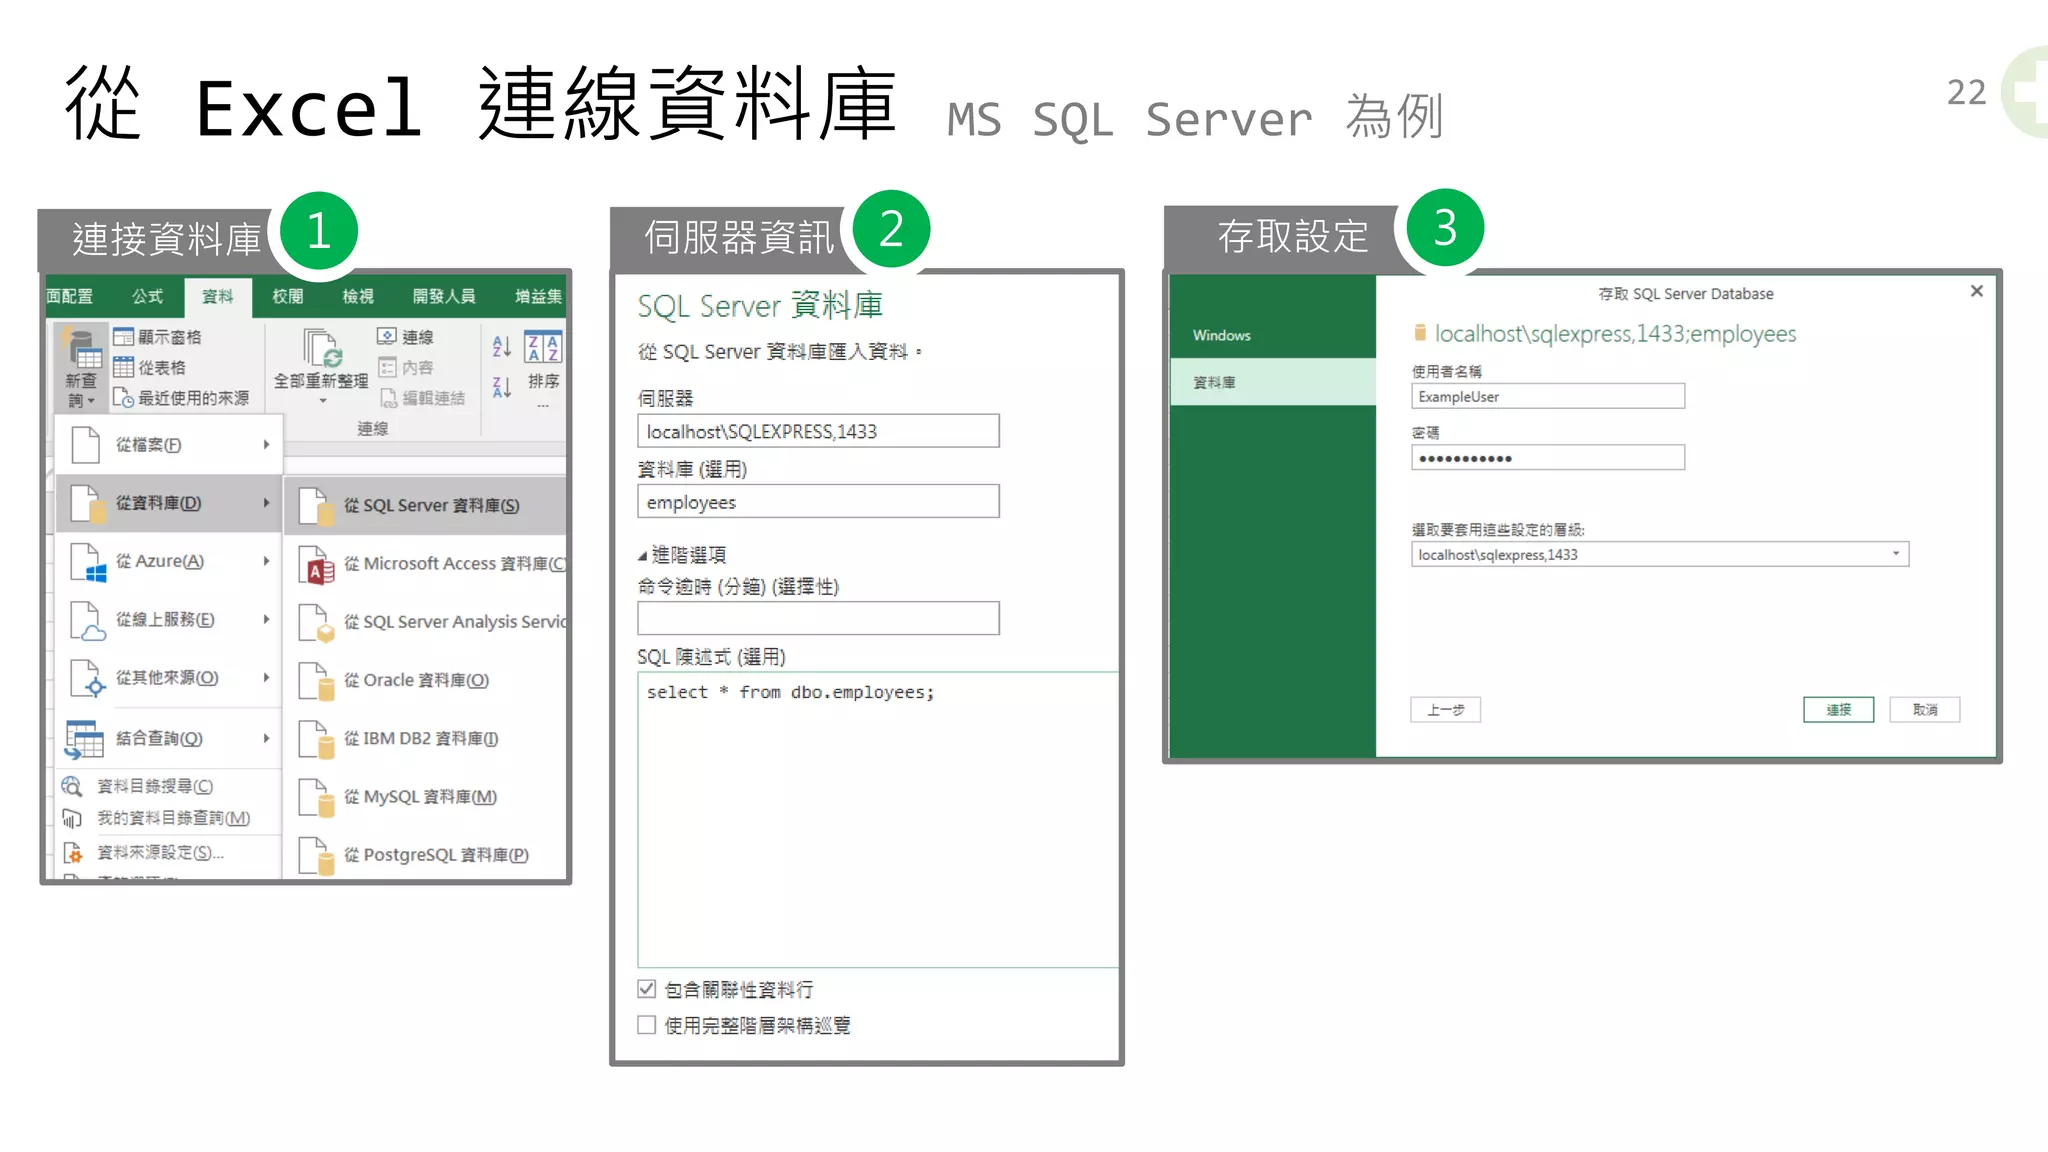Switch to the 檢視 ribbon tab
This screenshot has width=2048, height=1152.
[357, 296]
